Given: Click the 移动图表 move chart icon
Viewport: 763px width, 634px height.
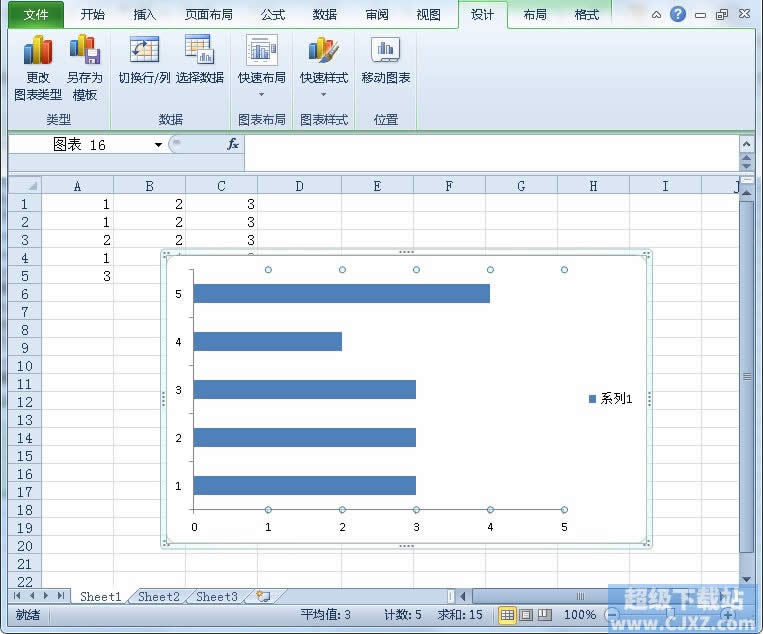Looking at the screenshot, I should tap(385, 50).
